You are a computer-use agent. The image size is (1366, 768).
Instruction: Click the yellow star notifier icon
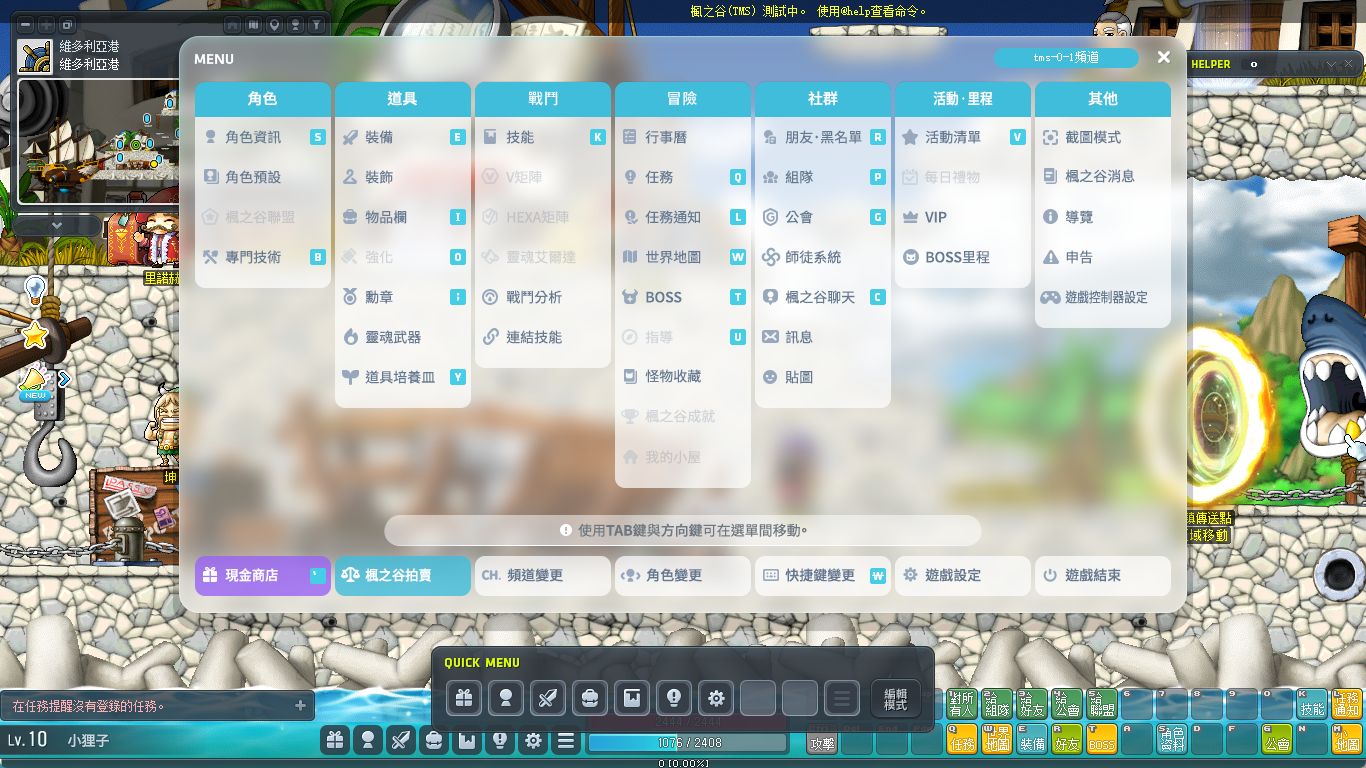[35, 335]
